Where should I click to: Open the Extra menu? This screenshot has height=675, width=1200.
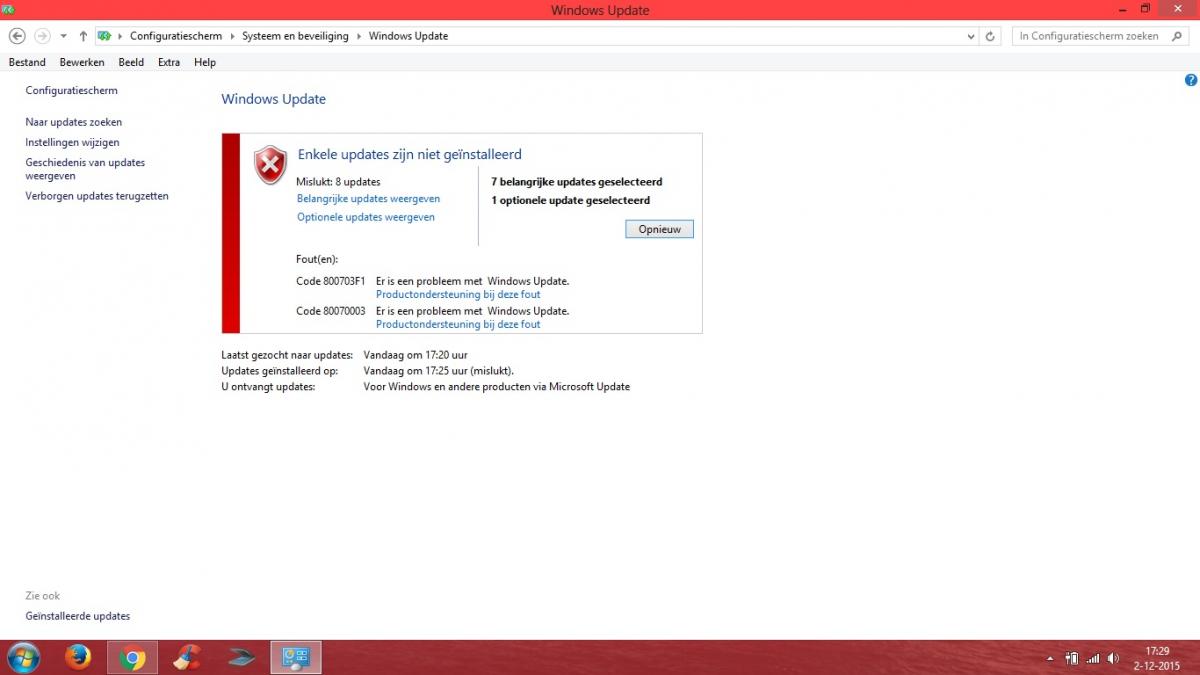(169, 62)
